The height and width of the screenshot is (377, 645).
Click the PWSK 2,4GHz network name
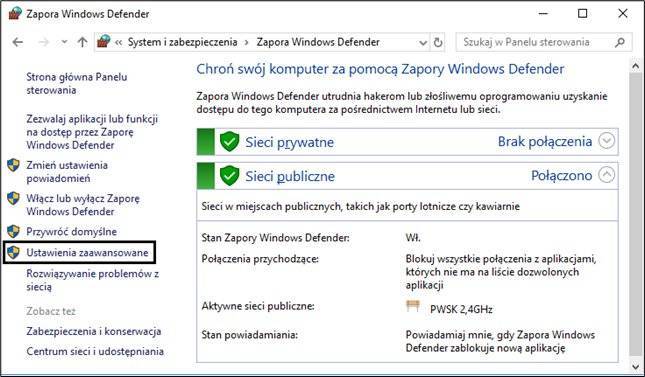[461, 309]
